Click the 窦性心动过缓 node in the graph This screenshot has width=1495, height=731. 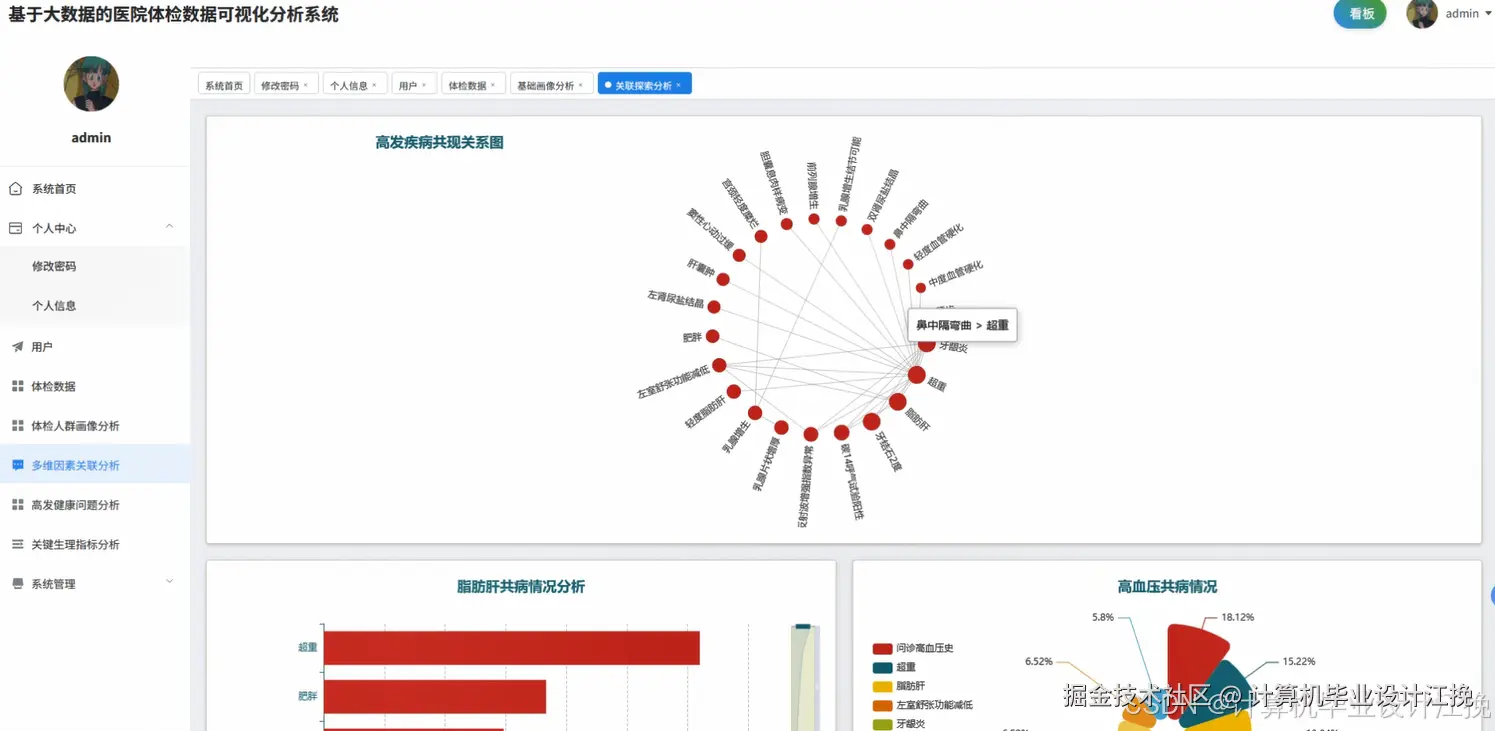coord(739,255)
